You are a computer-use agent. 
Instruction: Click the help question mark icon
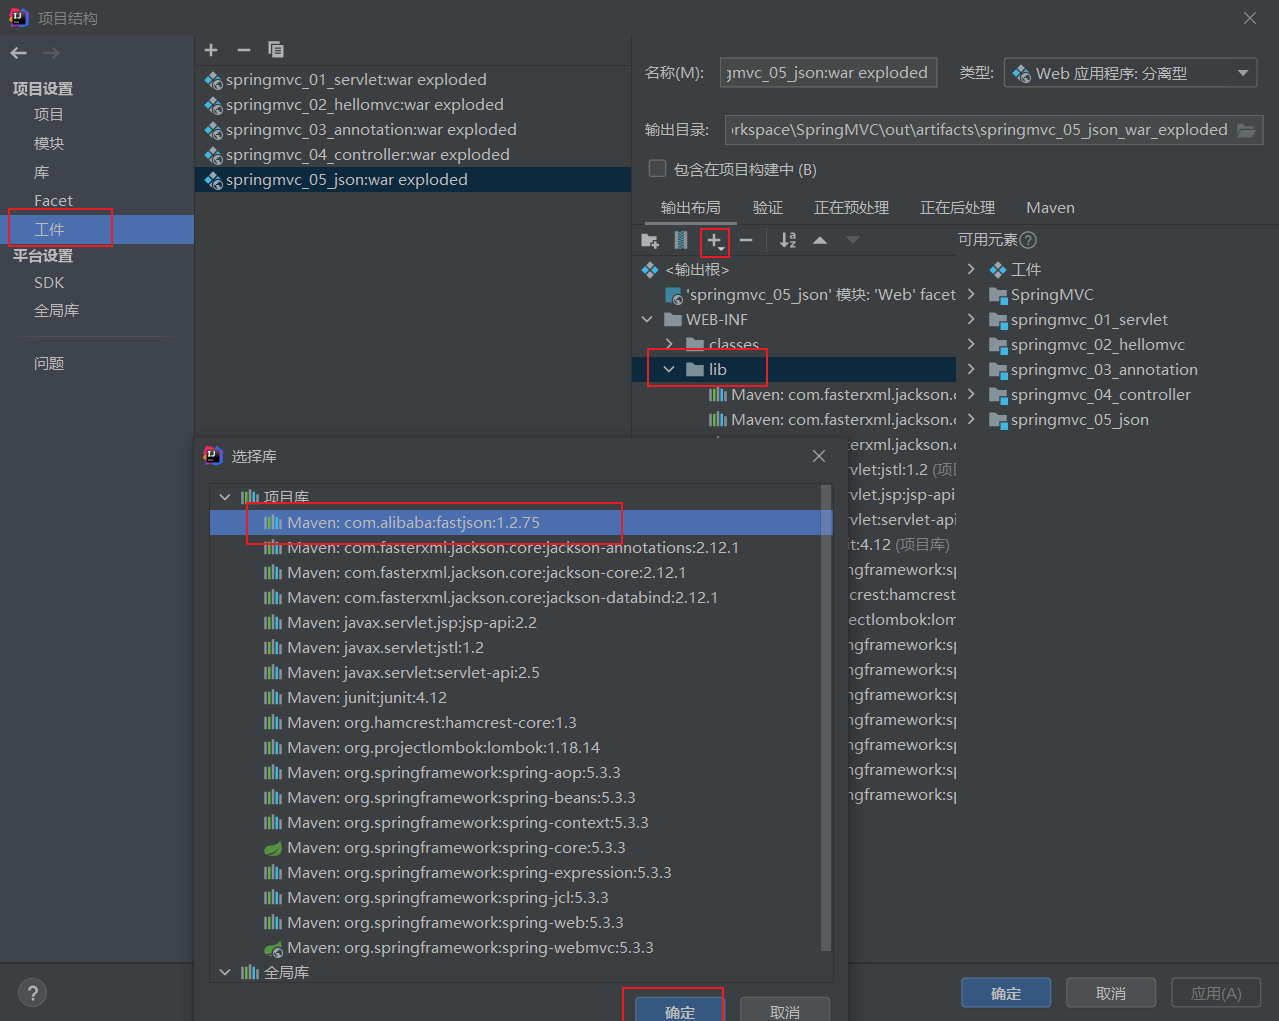pyautogui.click(x=32, y=992)
